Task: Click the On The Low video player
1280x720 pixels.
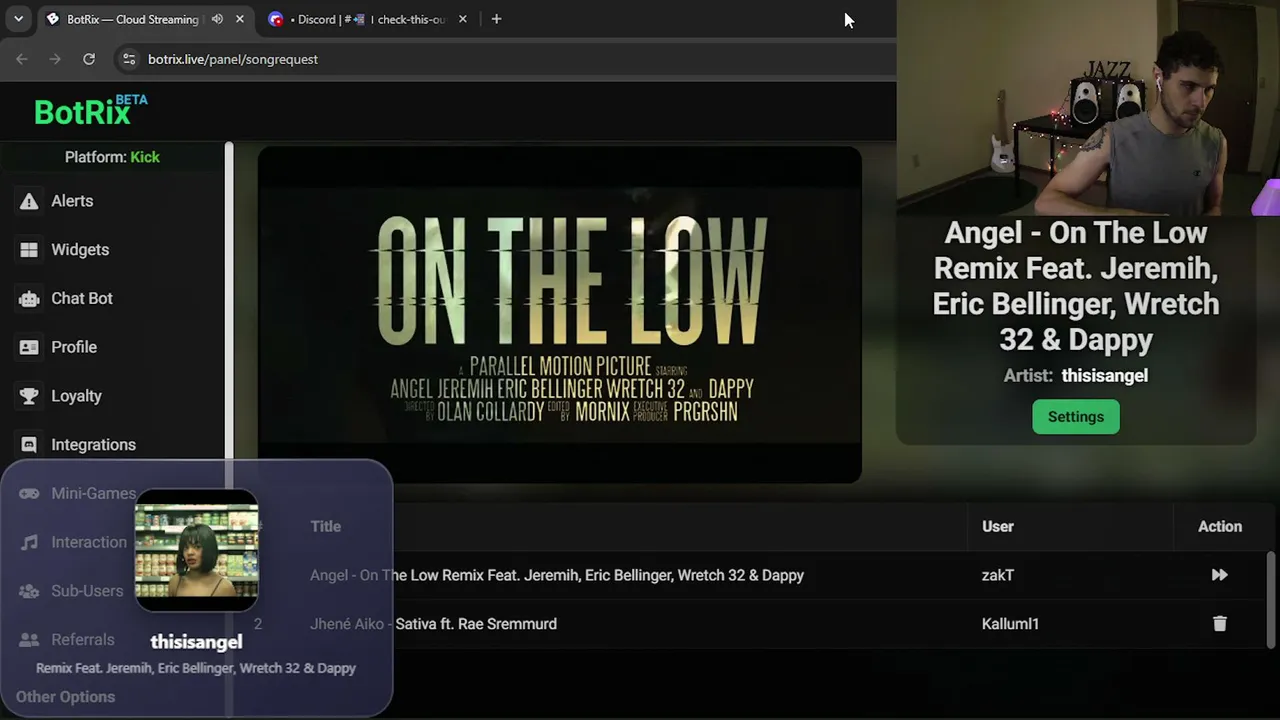Action: click(x=560, y=315)
